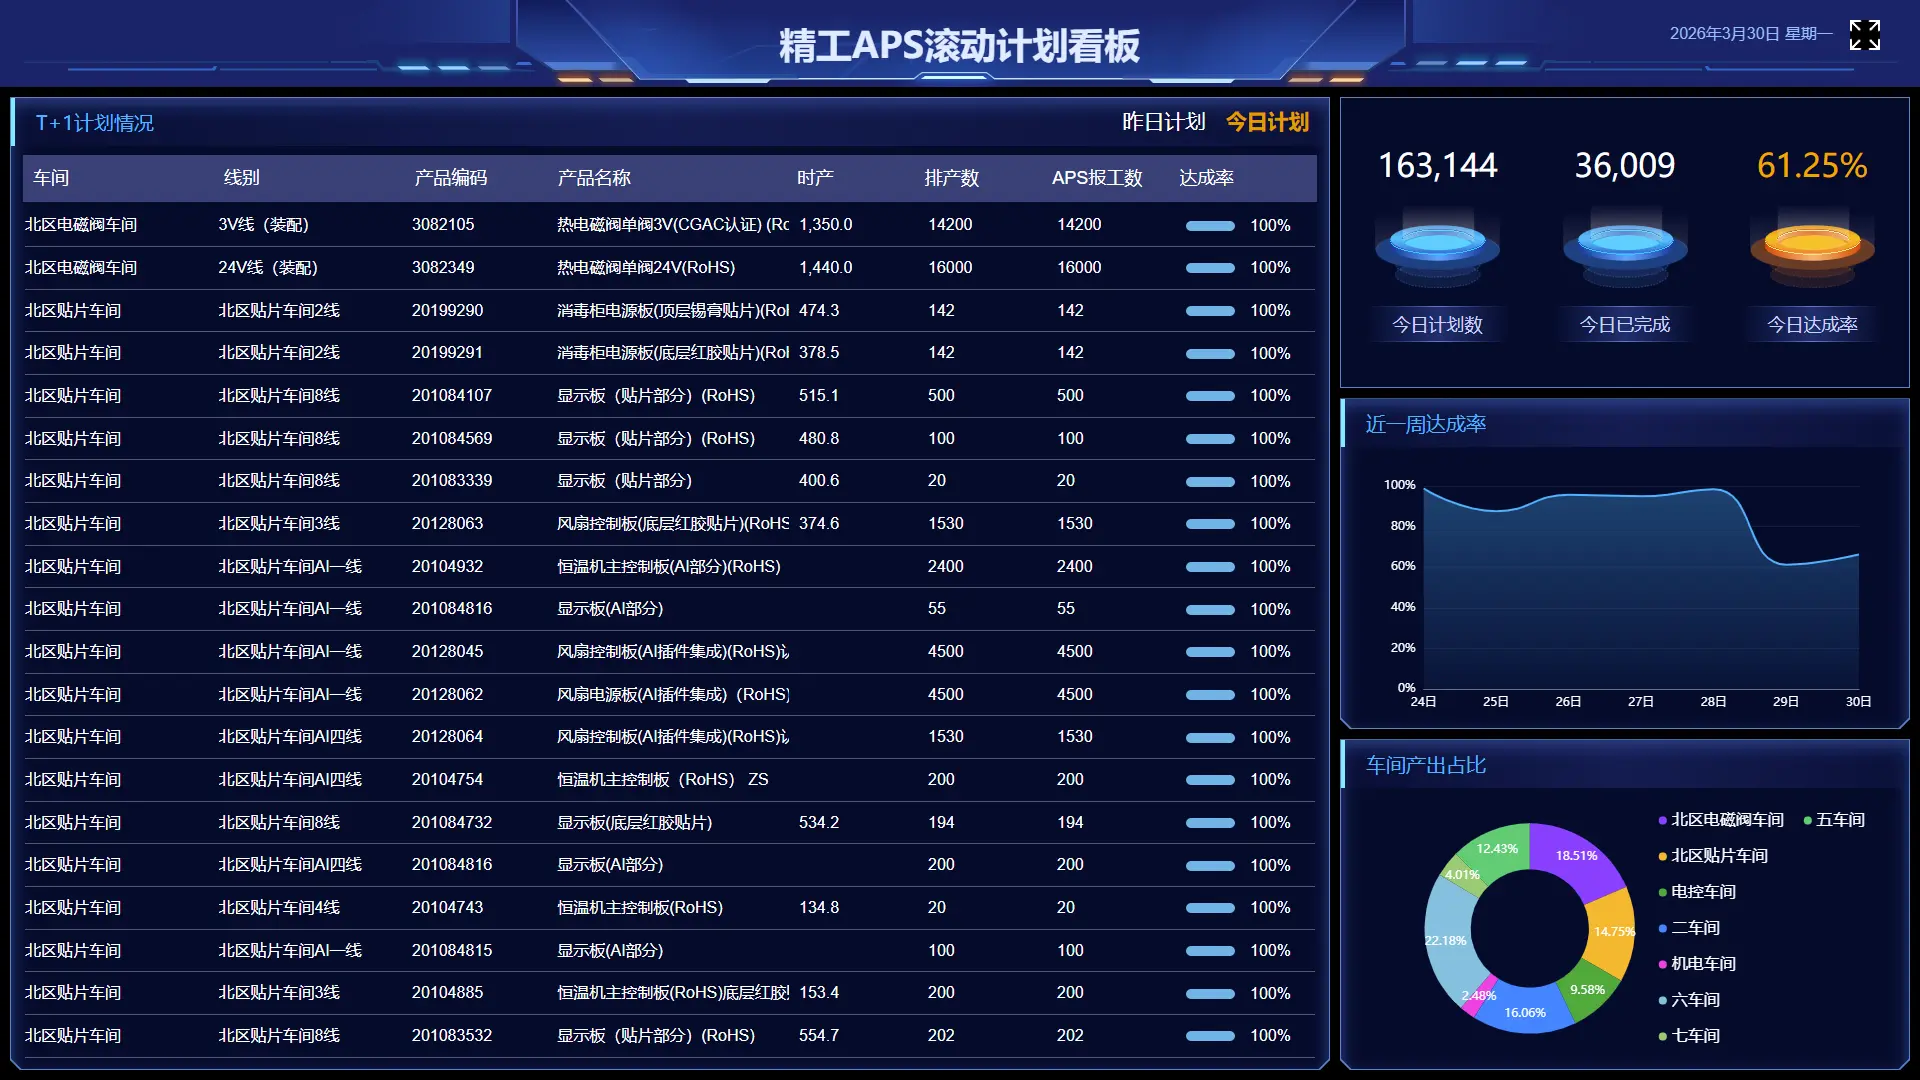
Task: Click the 达成率 column header
Action: click(x=1206, y=178)
